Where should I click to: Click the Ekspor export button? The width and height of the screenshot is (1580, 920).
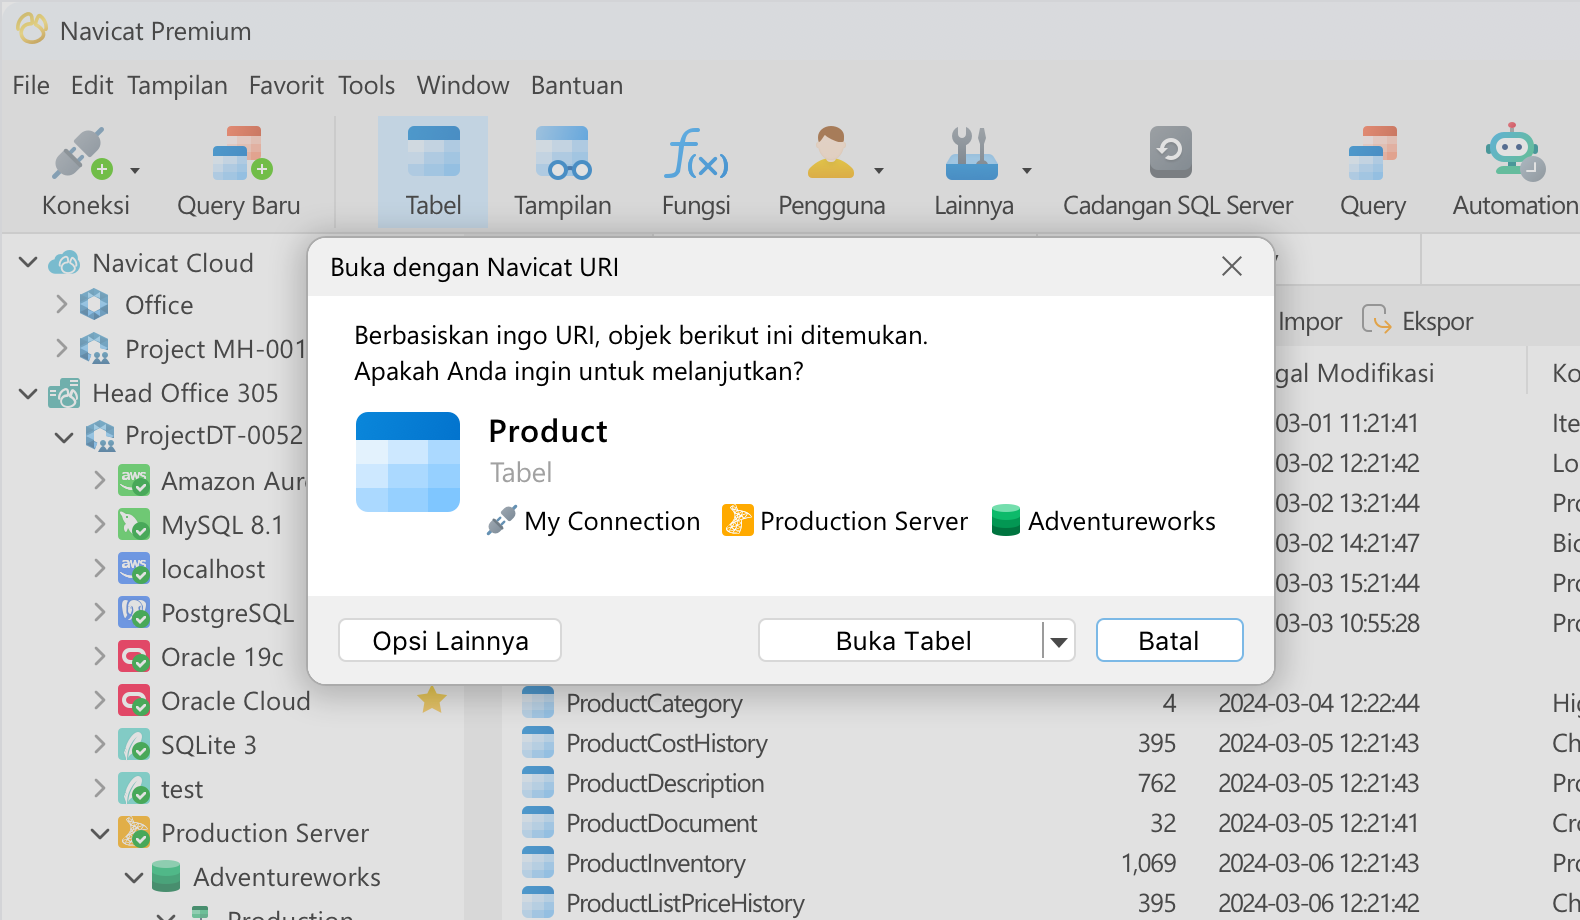coord(1418,321)
